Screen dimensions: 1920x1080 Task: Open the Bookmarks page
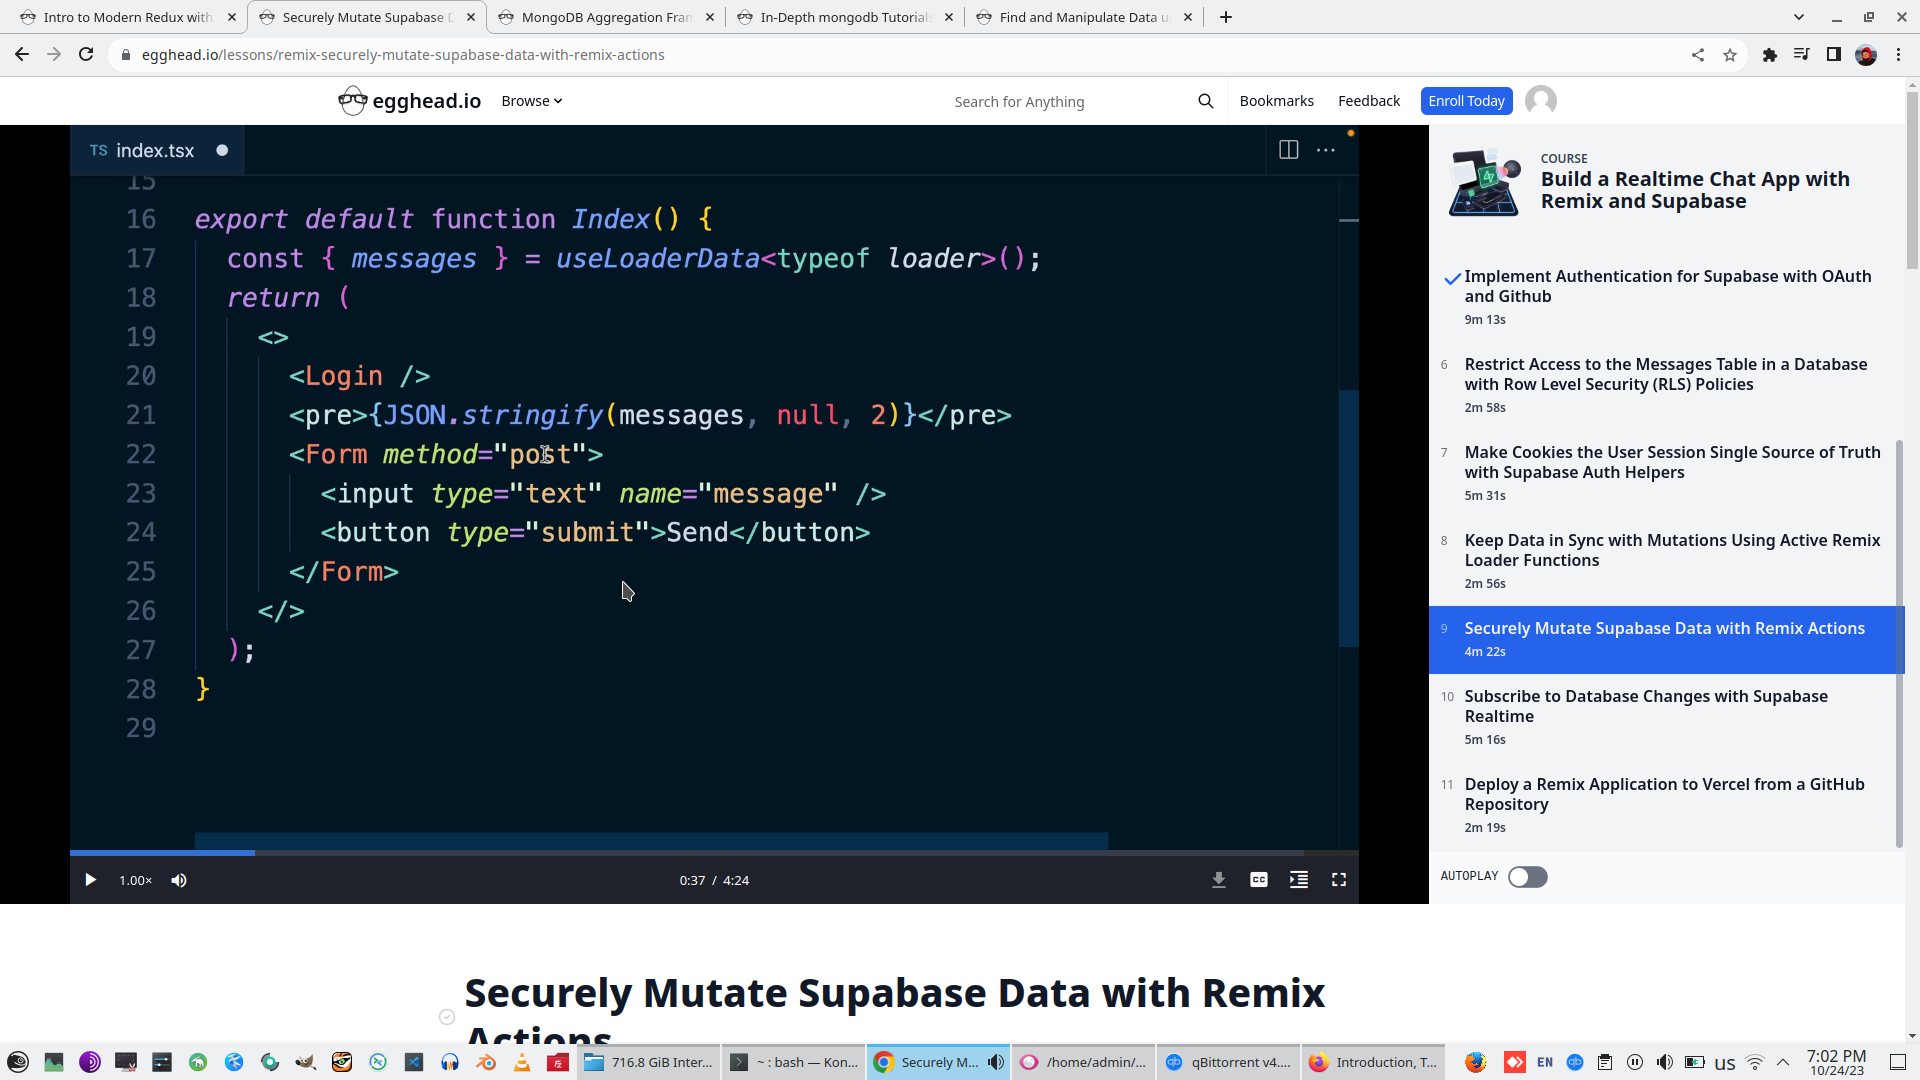[x=1276, y=101]
